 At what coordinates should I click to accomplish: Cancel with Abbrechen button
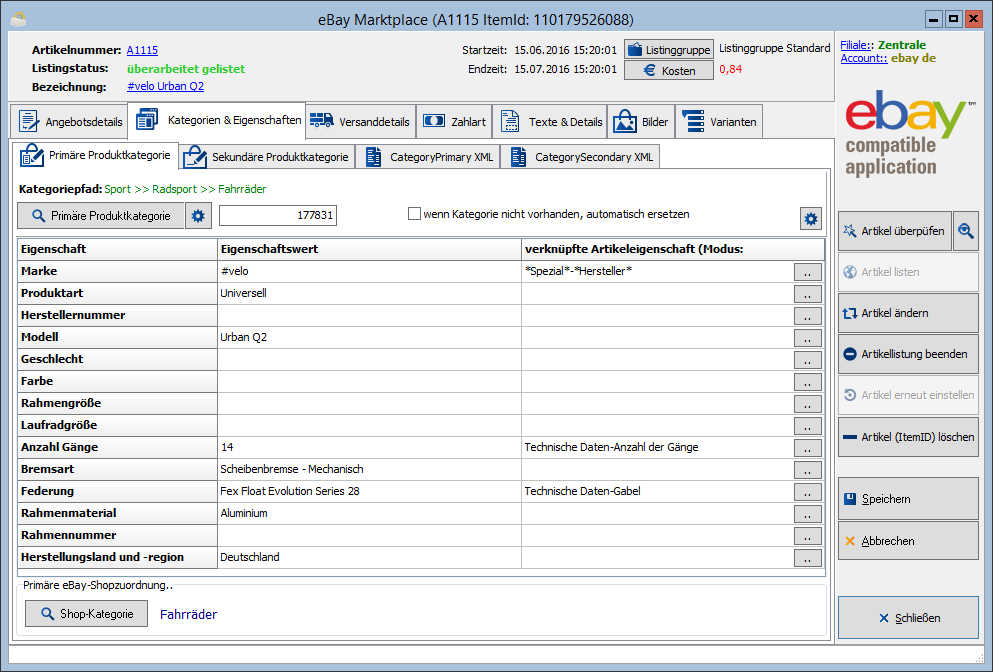pyautogui.click(x=908, y=541)
